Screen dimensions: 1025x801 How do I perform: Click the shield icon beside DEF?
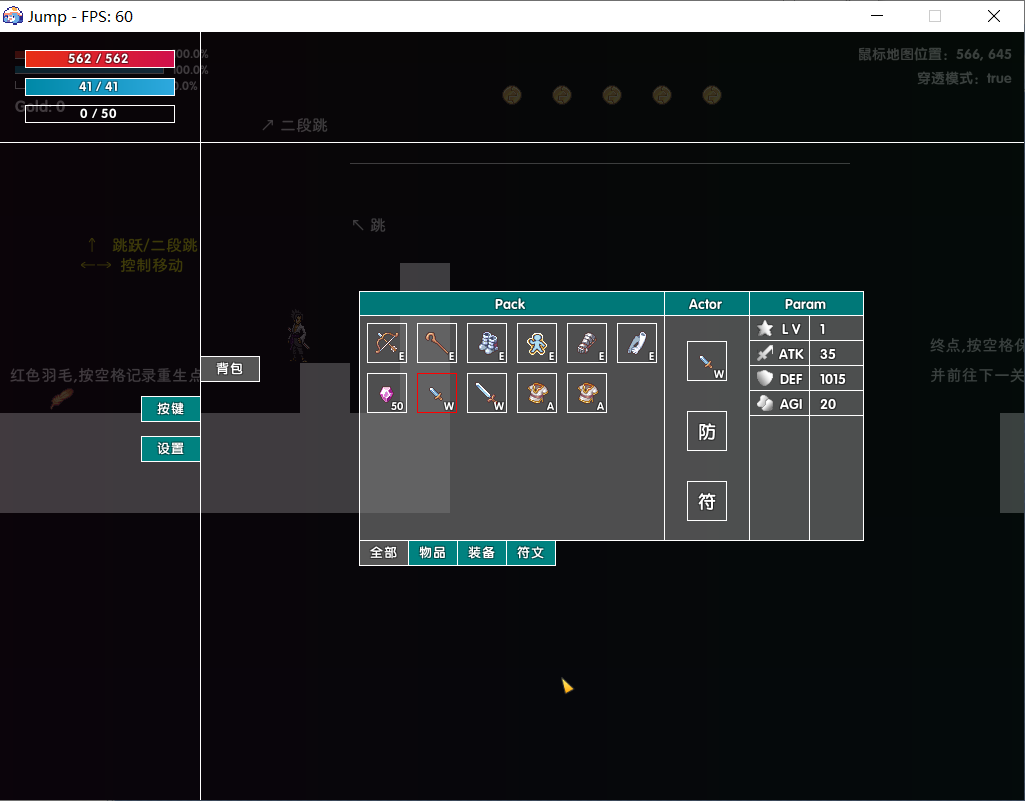pyautogui.click(x=765, y=379)
